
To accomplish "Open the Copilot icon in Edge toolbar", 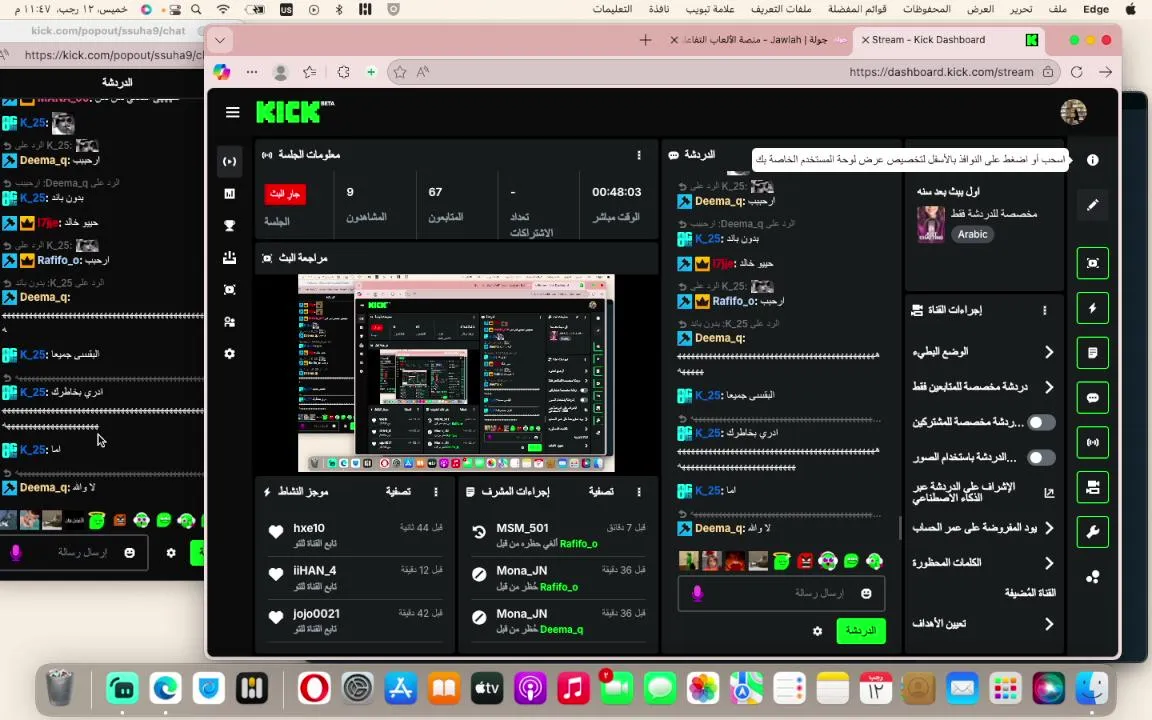I will click(x=221, y=72).
